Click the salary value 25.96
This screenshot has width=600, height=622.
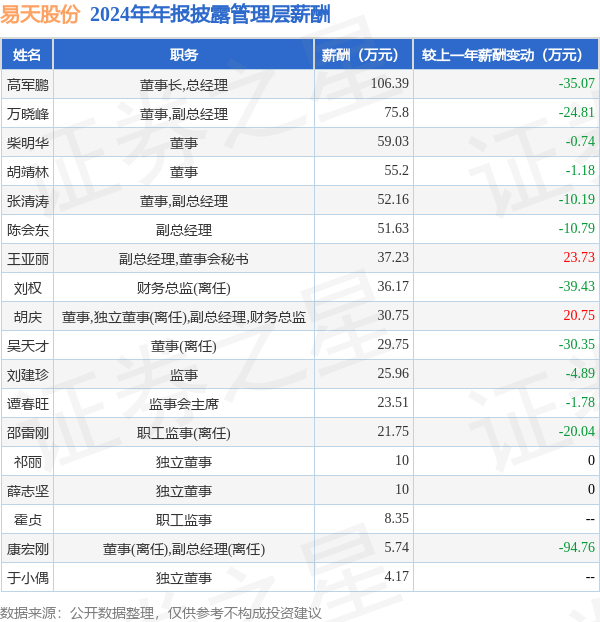click(393, 373)
